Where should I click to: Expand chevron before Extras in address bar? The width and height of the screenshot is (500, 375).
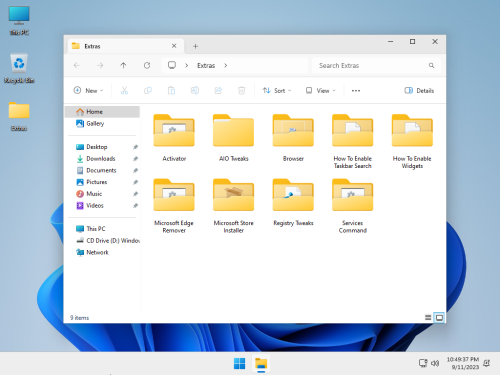pos(187,66)
